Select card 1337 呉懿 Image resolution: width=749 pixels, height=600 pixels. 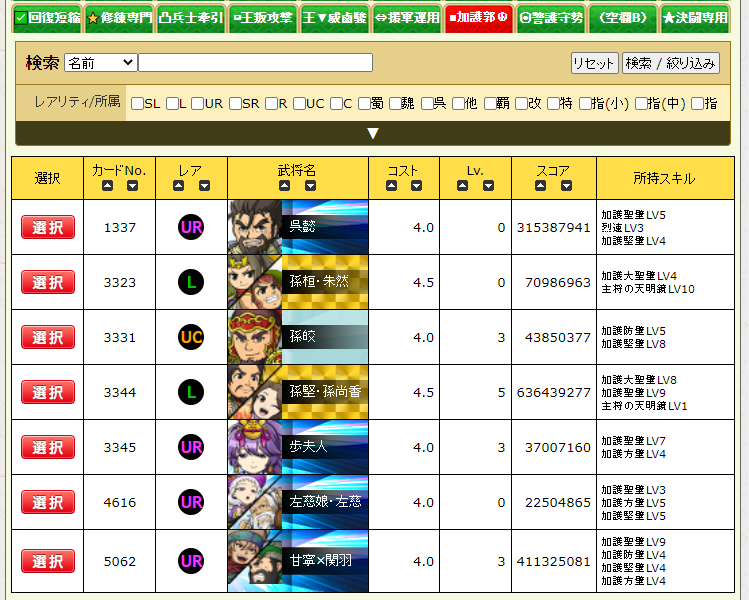pos(48,227)
